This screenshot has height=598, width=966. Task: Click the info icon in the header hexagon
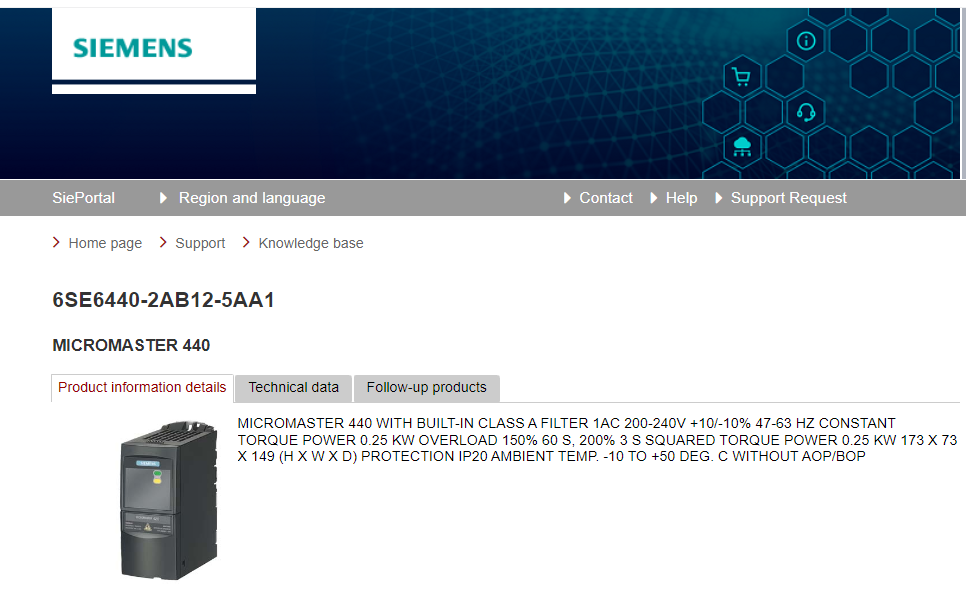pos(806,41)
